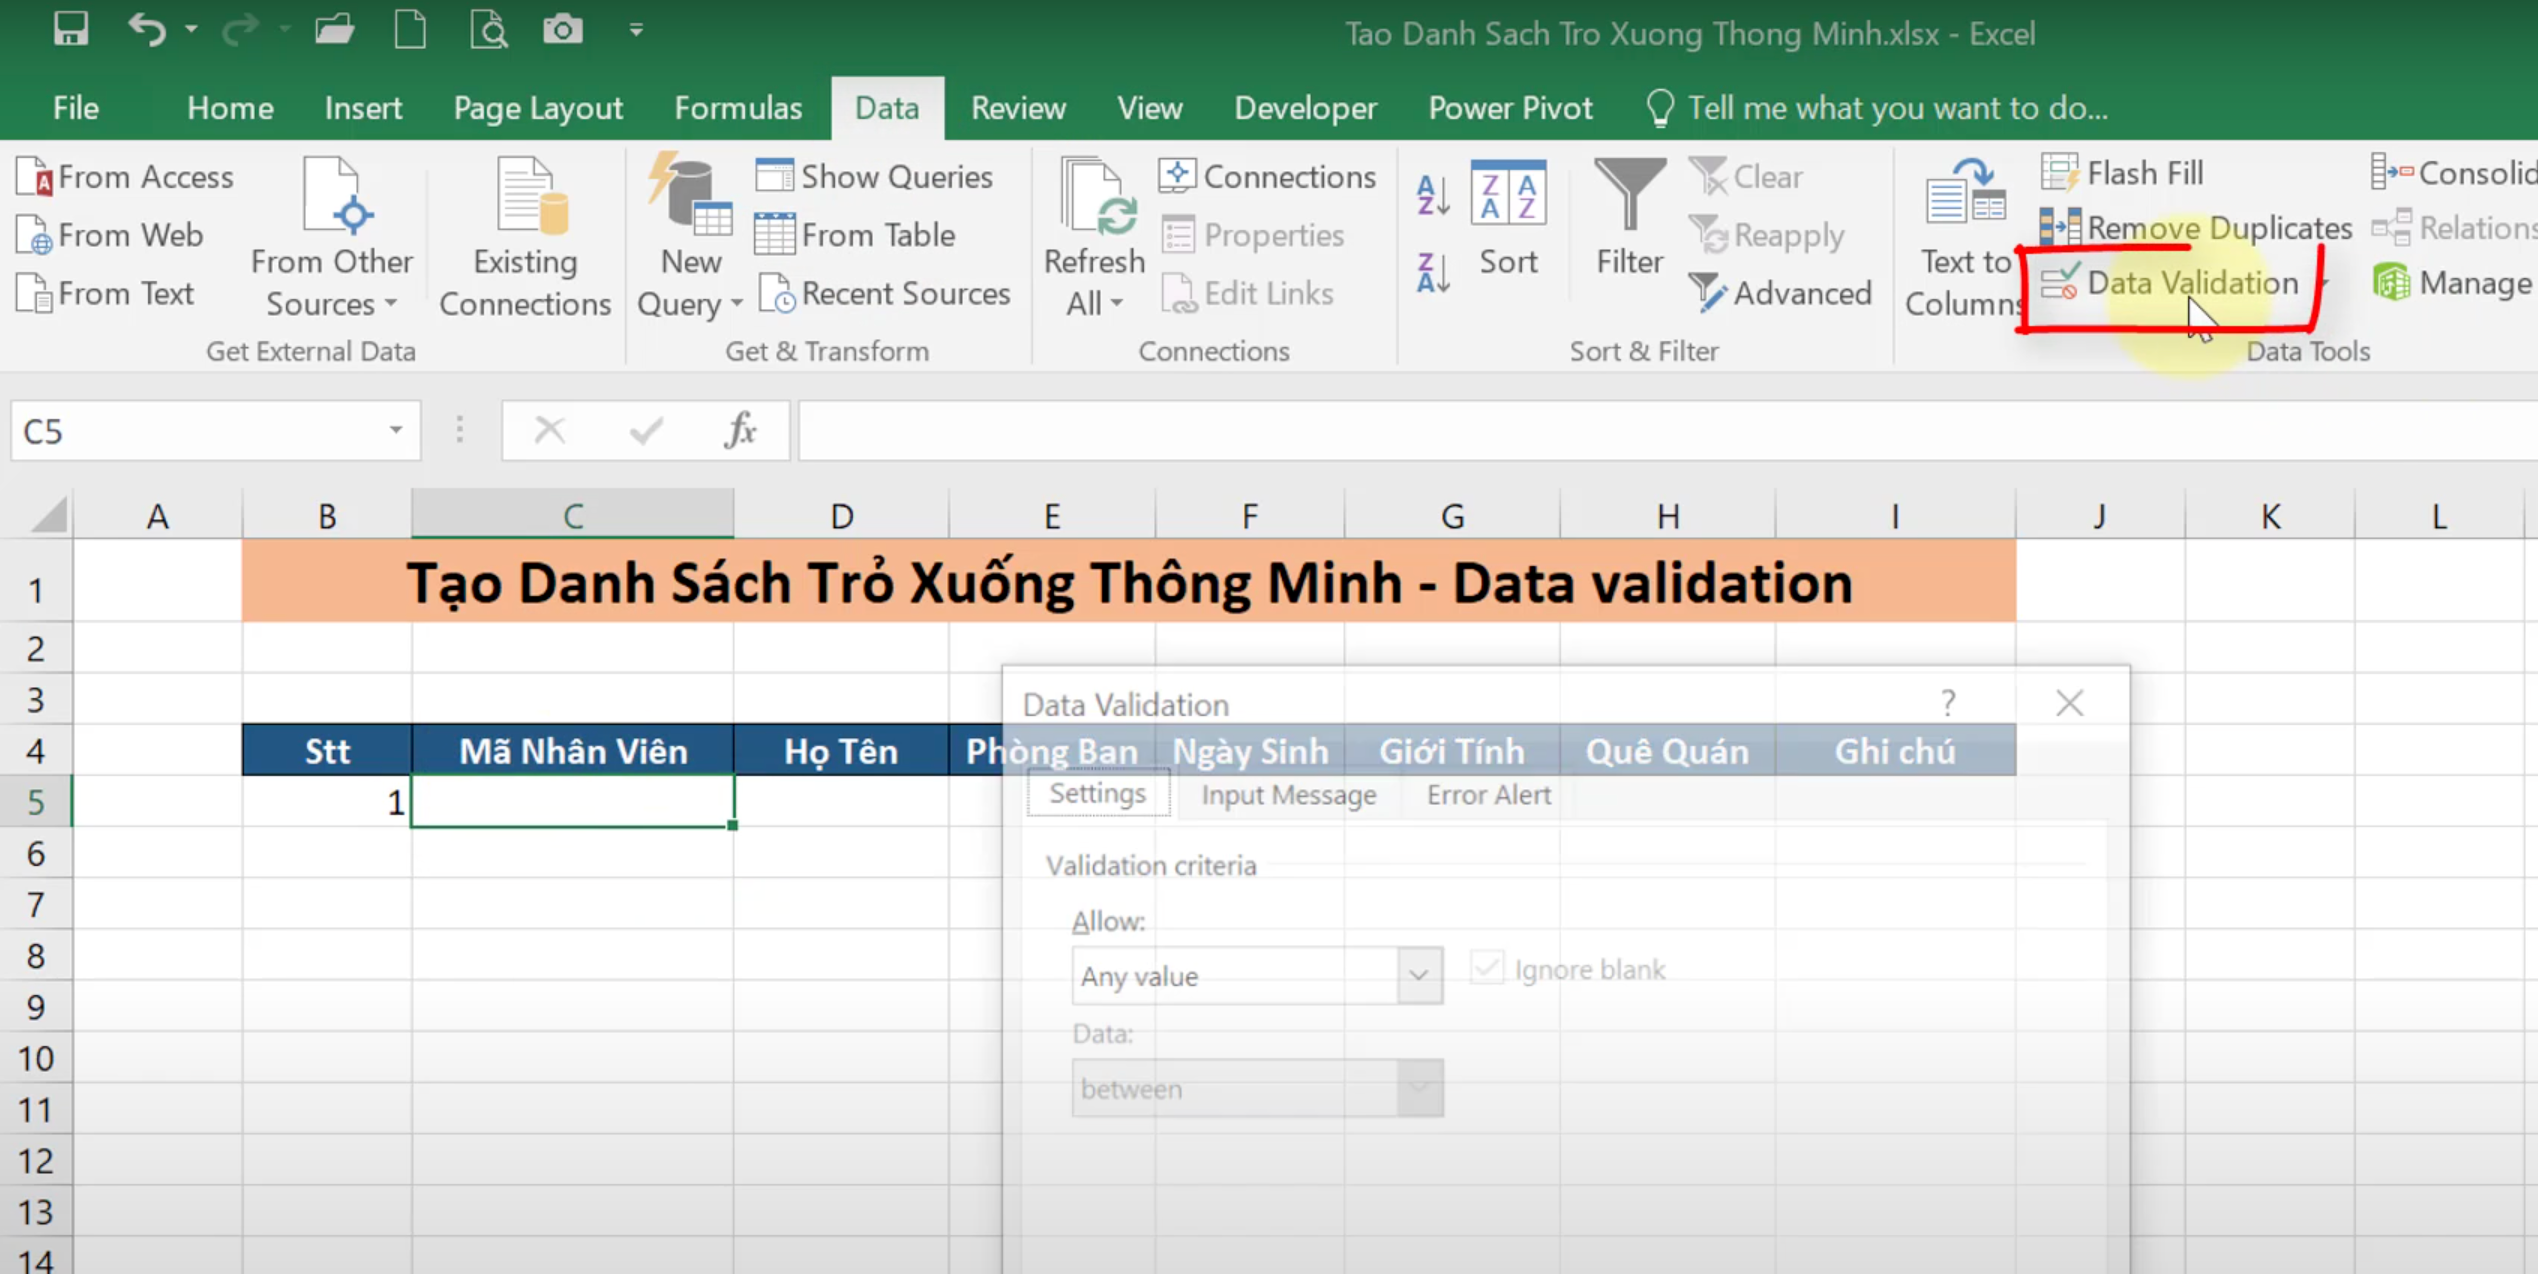Sort A to Z ascending
This screenshot has width=2538, height=1274.
coord(1432,196)
